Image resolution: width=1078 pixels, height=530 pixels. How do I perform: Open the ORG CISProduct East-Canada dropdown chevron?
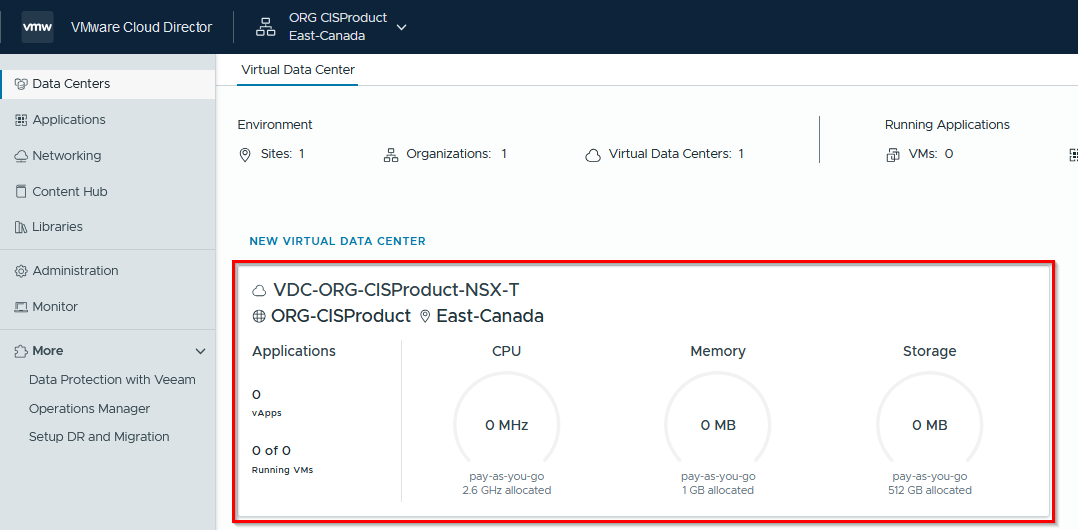[402, 27]
